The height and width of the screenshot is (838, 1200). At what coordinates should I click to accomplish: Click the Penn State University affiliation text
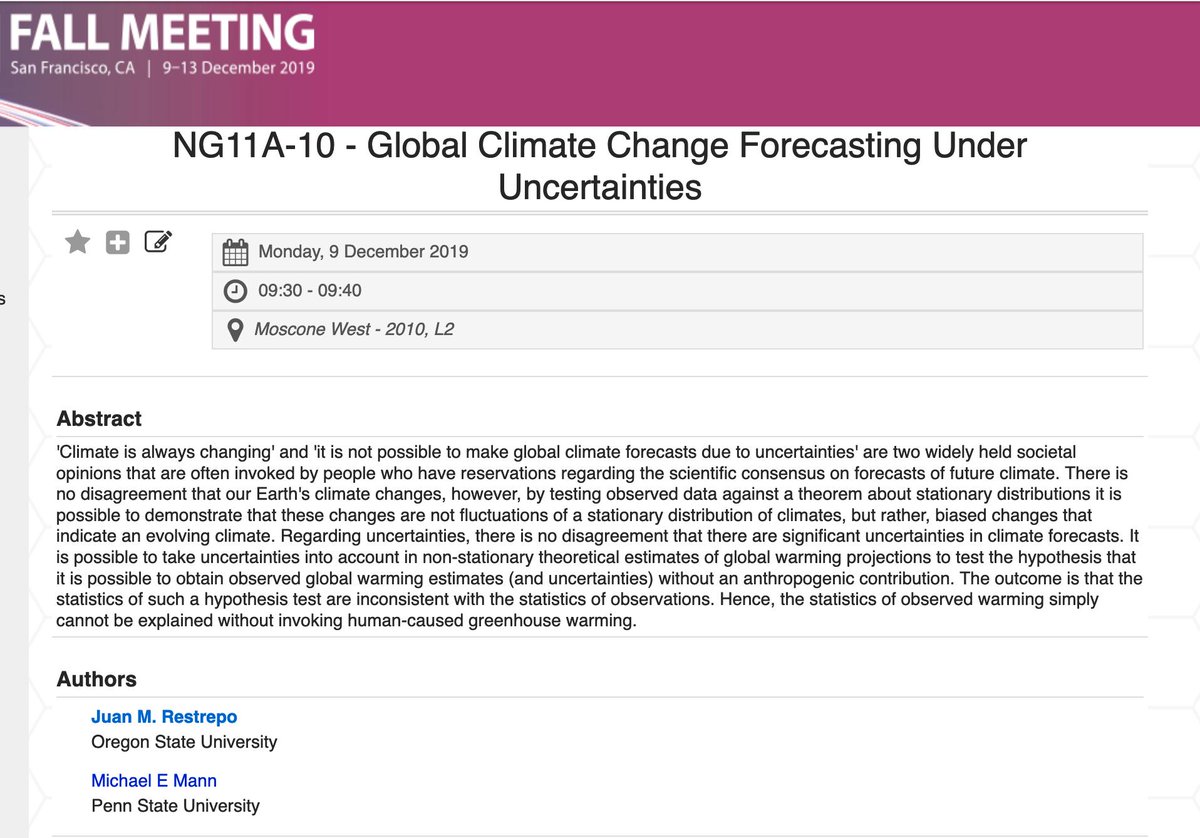pyautogui.click(x=175, y=805)
